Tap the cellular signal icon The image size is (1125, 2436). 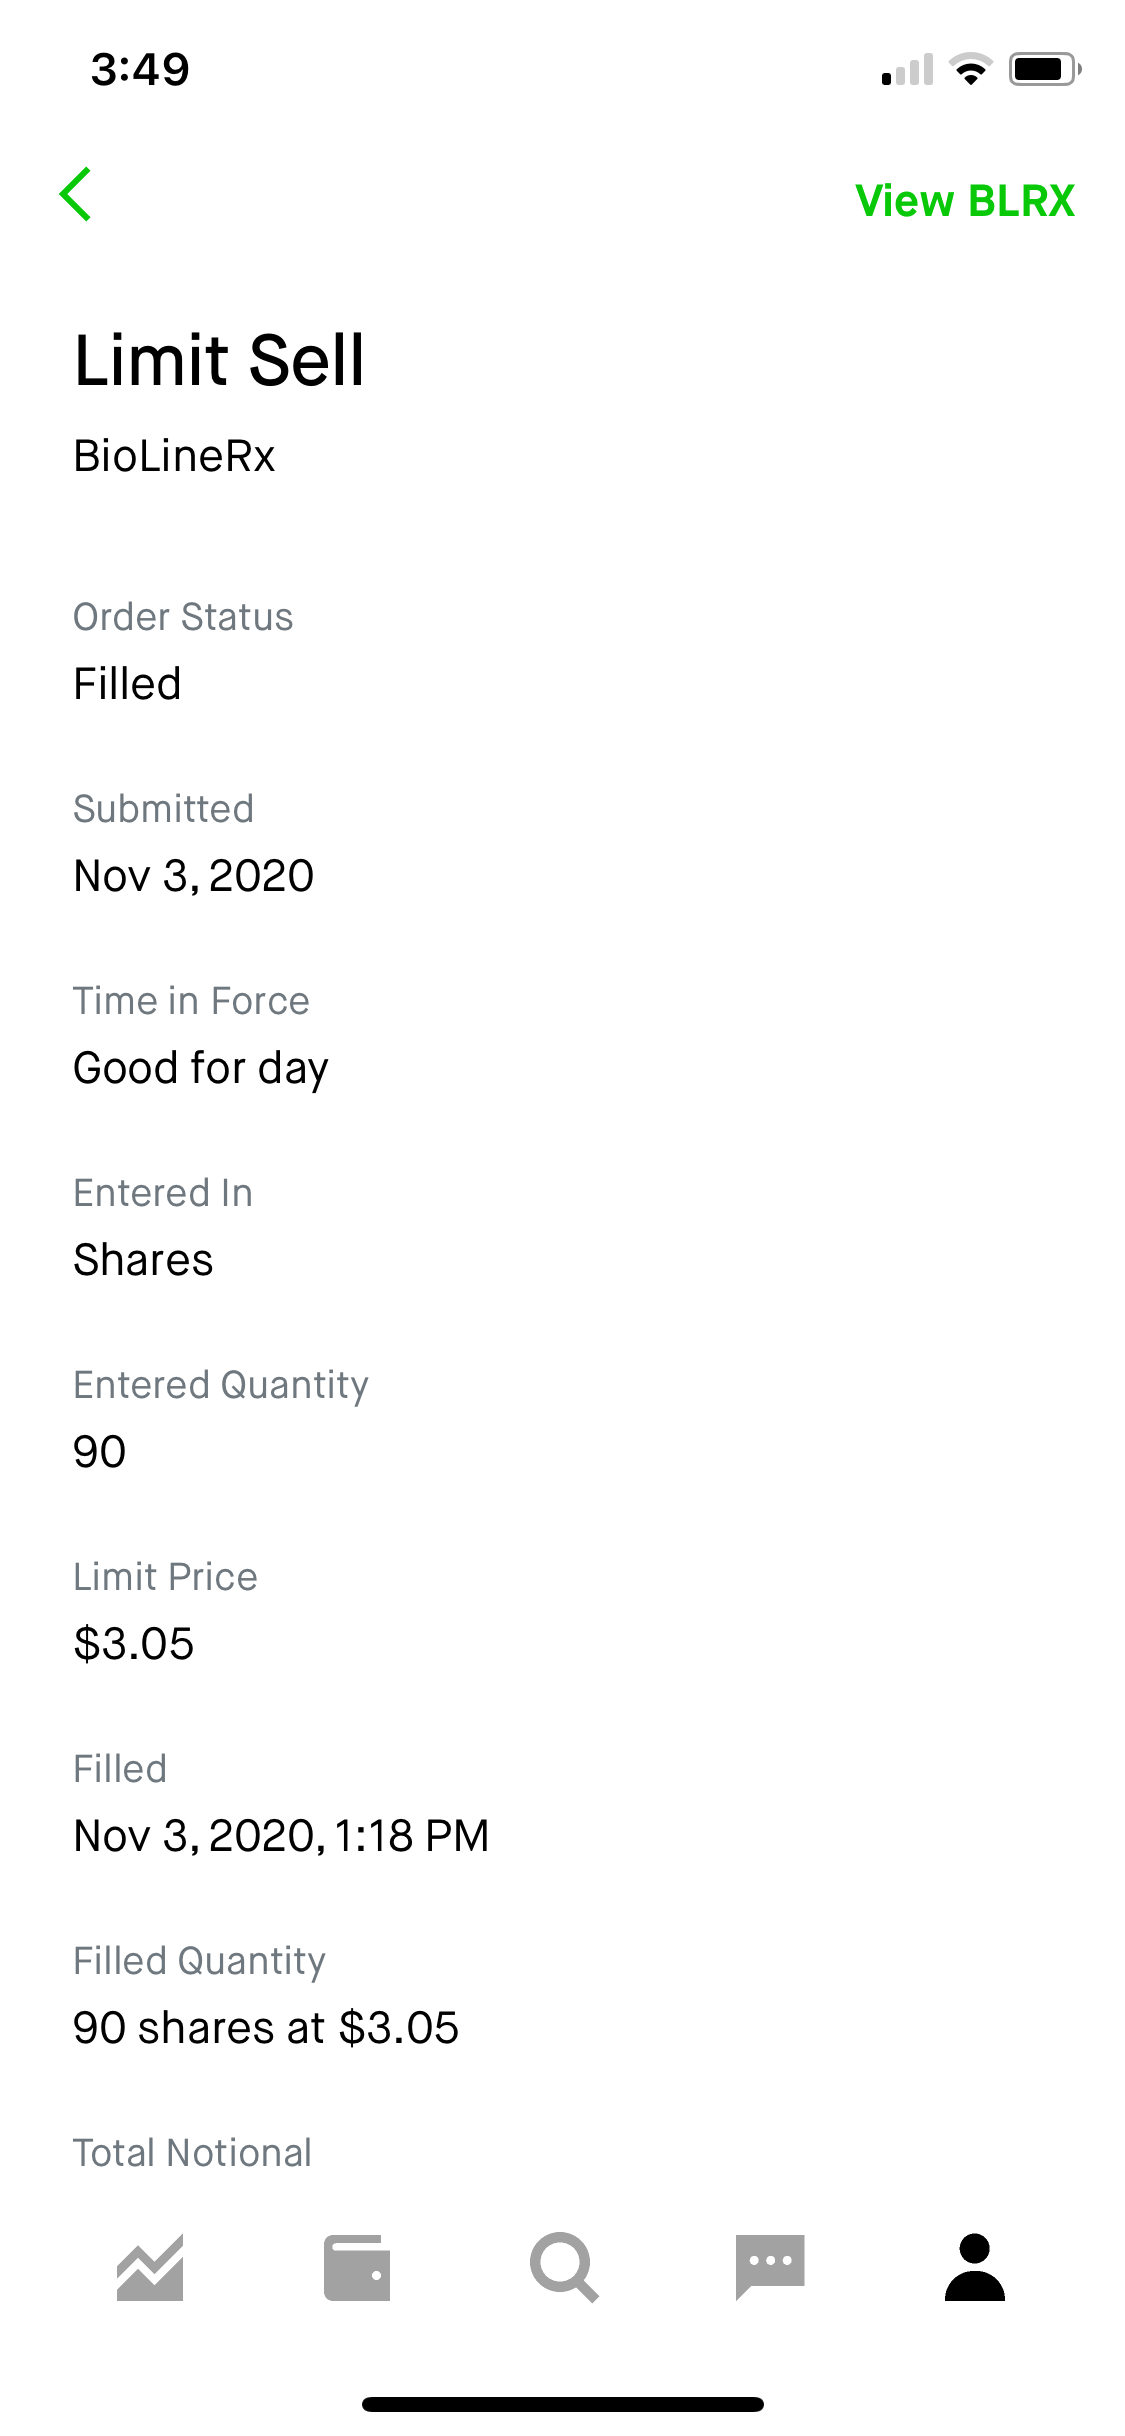click(x=907, y=70)
